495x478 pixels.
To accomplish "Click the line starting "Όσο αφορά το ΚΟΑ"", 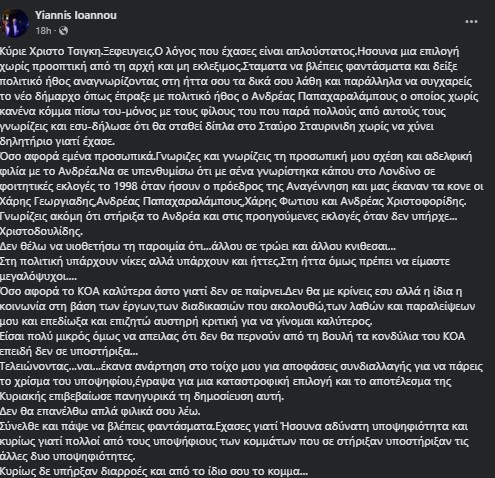I will pyautogui.click(x=231, y=291).
